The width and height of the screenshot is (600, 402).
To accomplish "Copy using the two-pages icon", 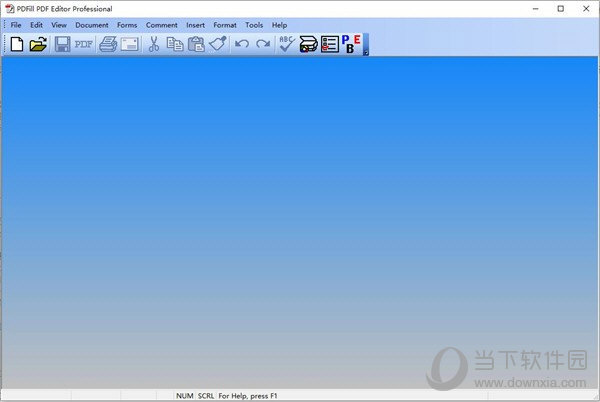I will 175,44.
